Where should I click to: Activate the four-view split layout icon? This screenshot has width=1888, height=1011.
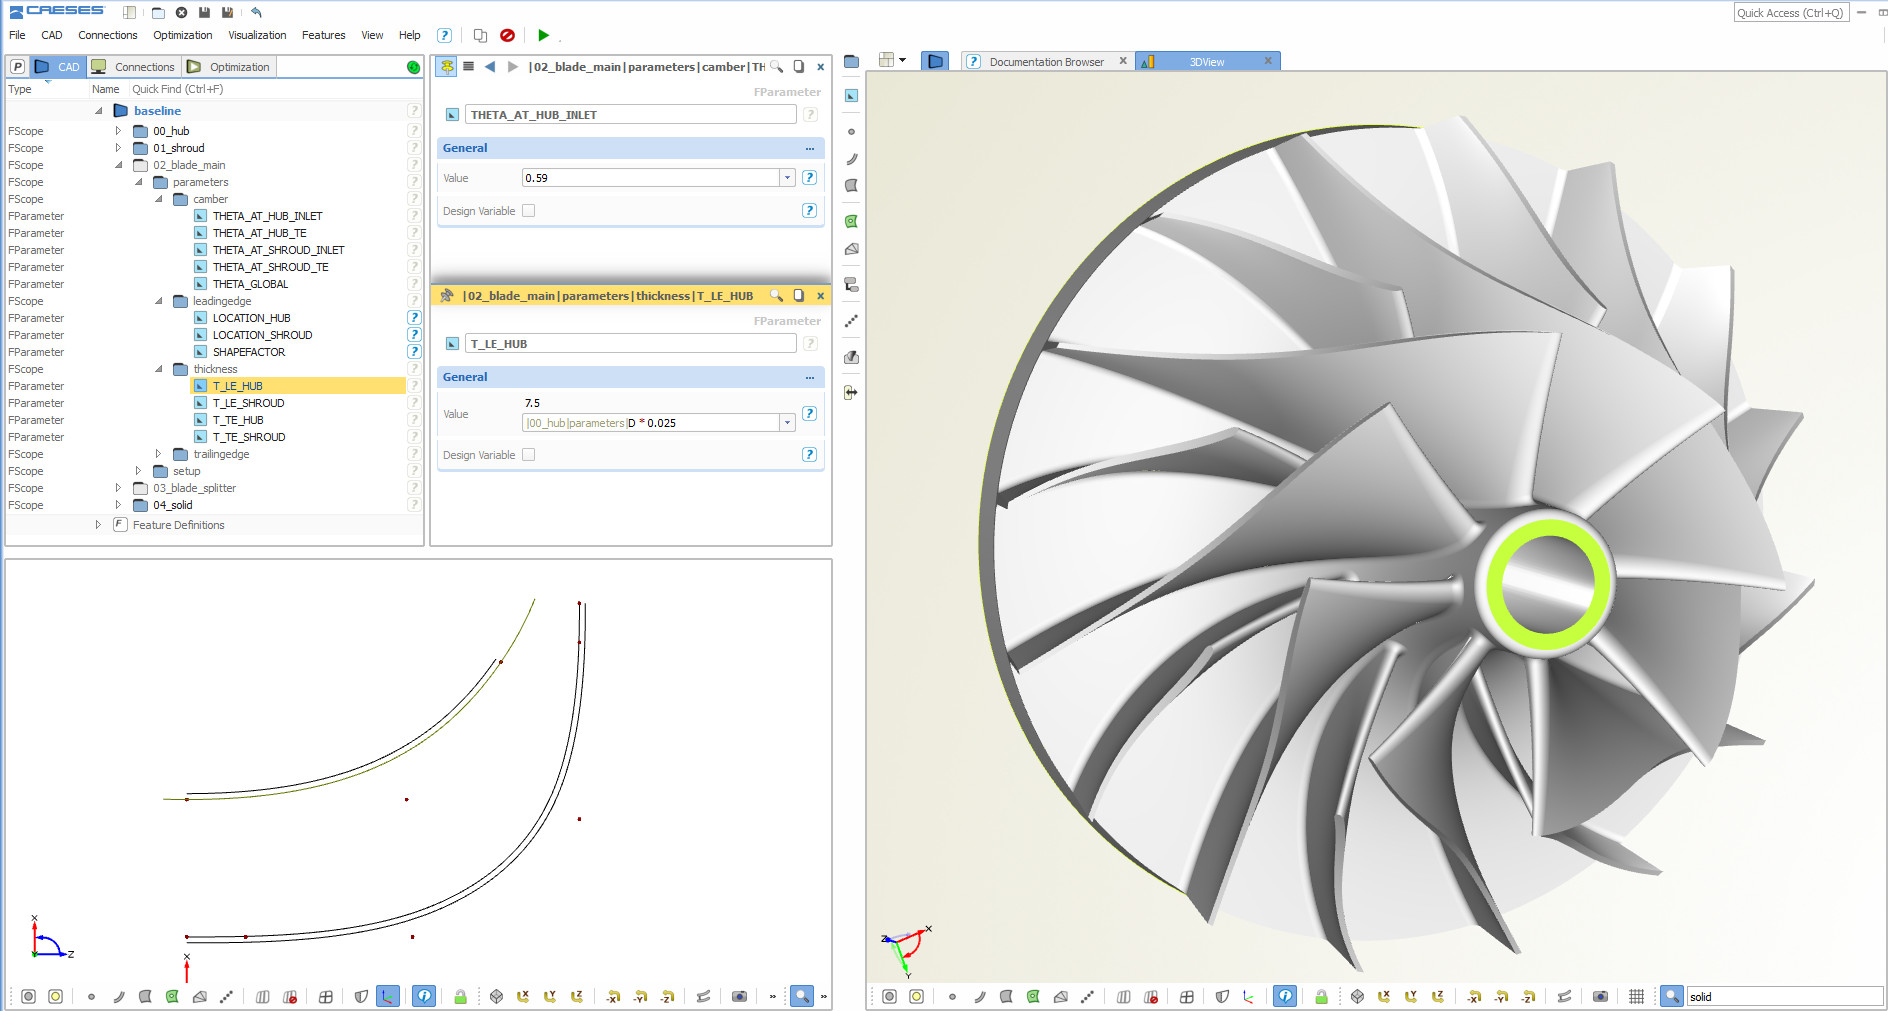point(1186,997)
